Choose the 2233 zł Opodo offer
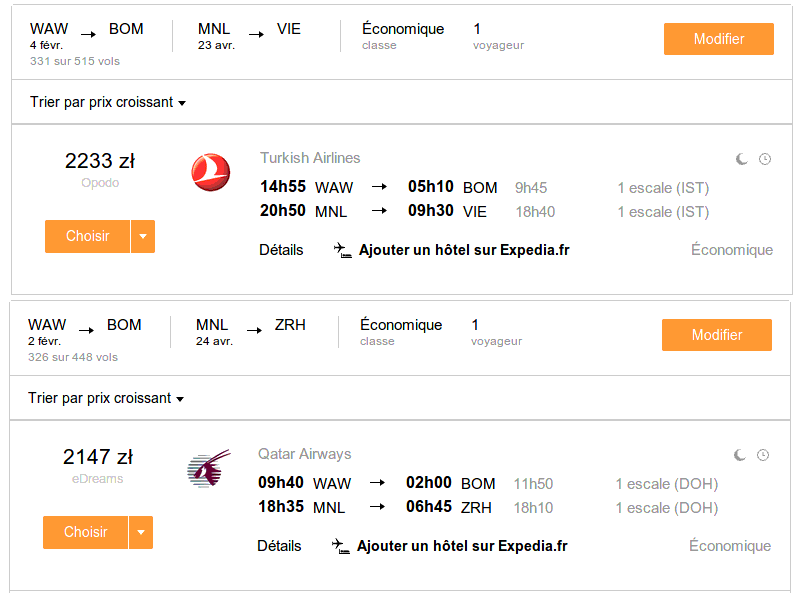This screenshot has width=800, height=594. (87, 236)
